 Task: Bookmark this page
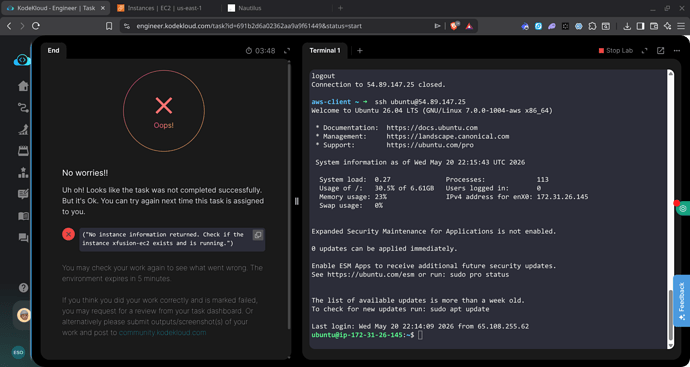point(109,26)
